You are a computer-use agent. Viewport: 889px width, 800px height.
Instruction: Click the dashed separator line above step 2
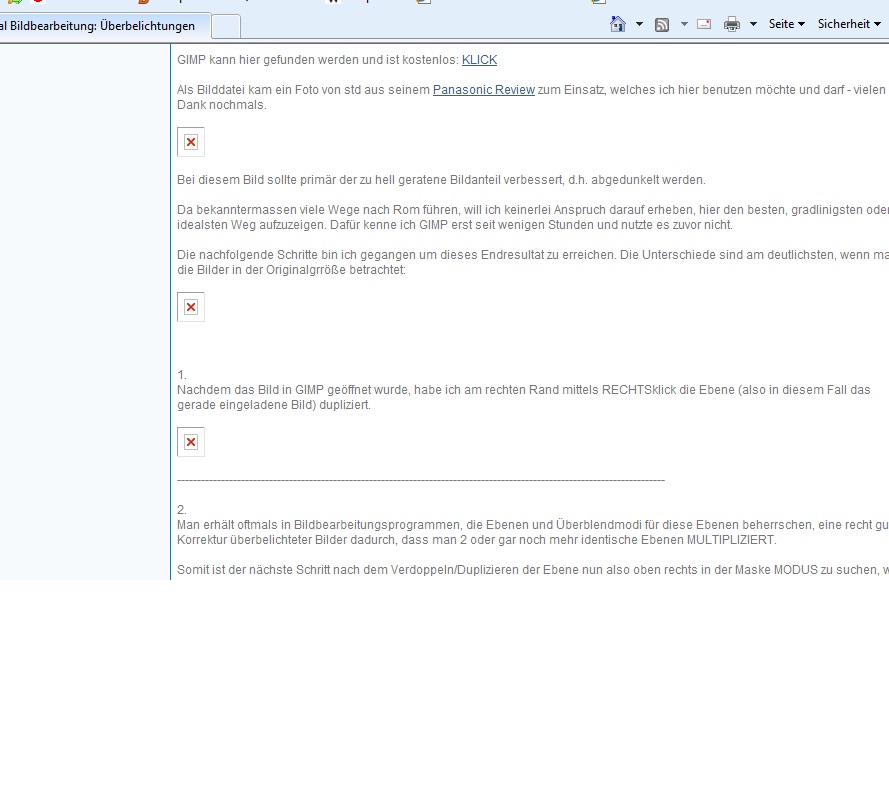(x=420, y=481)
